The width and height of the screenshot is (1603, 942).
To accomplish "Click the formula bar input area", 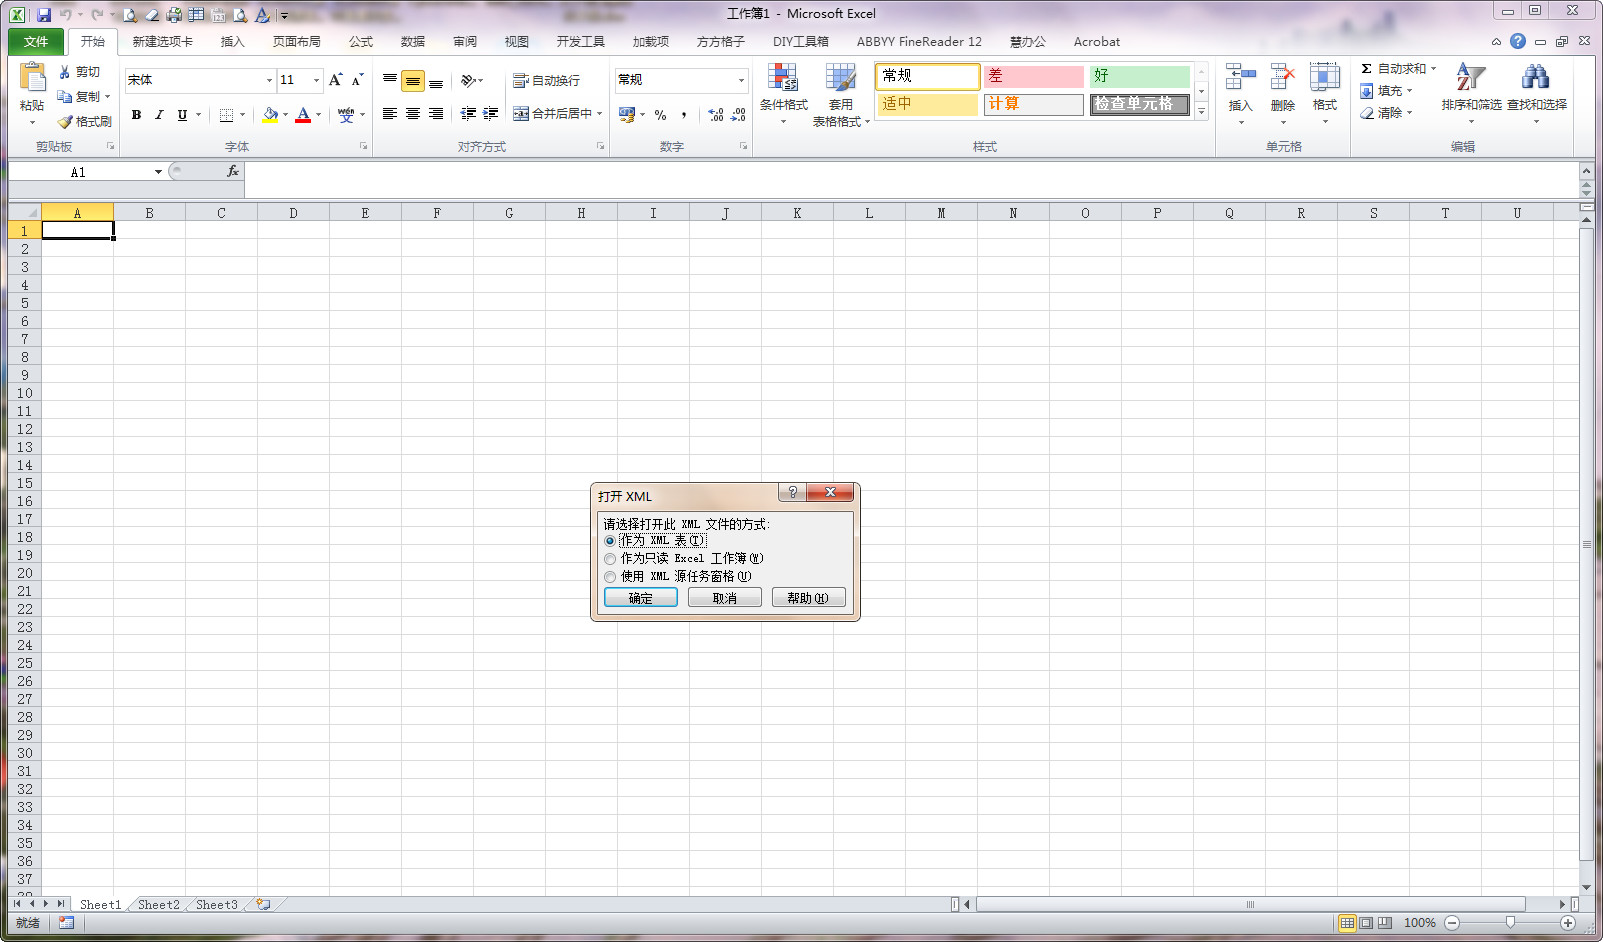I will point(911,179).
